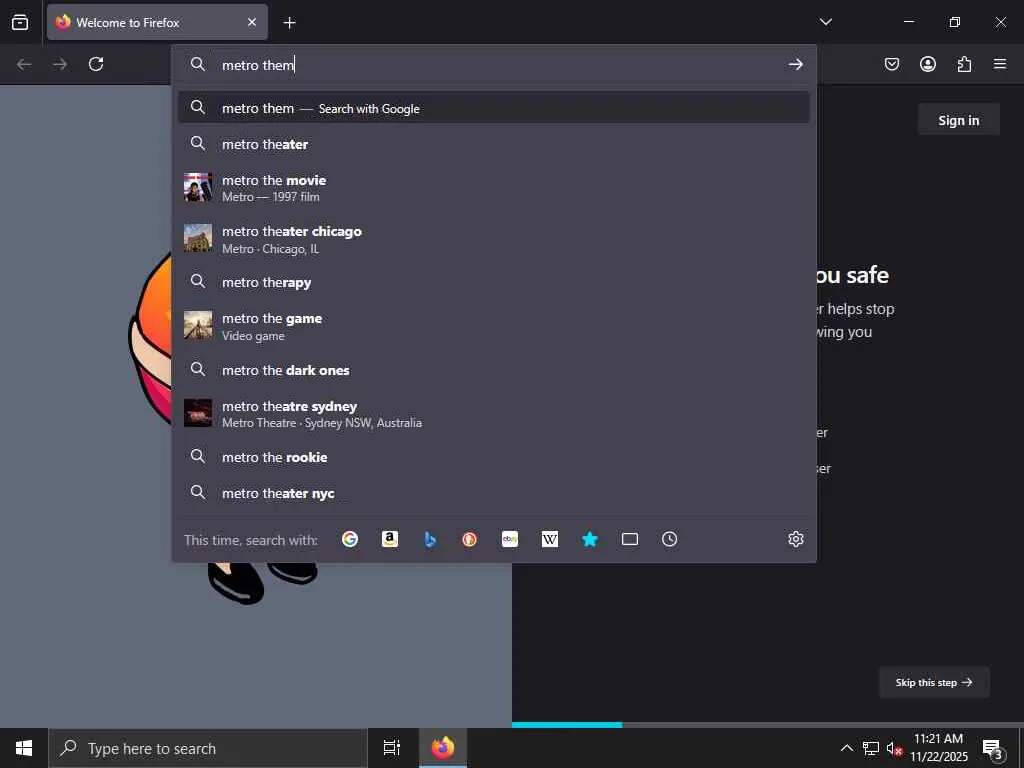Open Firefox View icon

click(20, 22)
